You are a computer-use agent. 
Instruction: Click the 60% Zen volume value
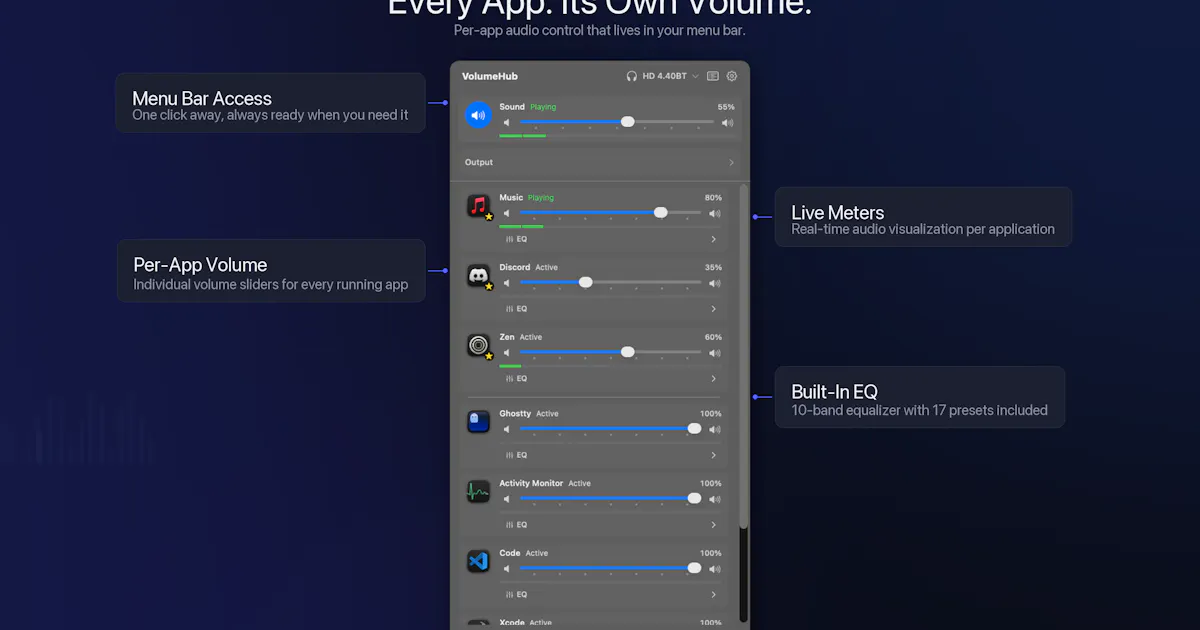coord(713,338)
